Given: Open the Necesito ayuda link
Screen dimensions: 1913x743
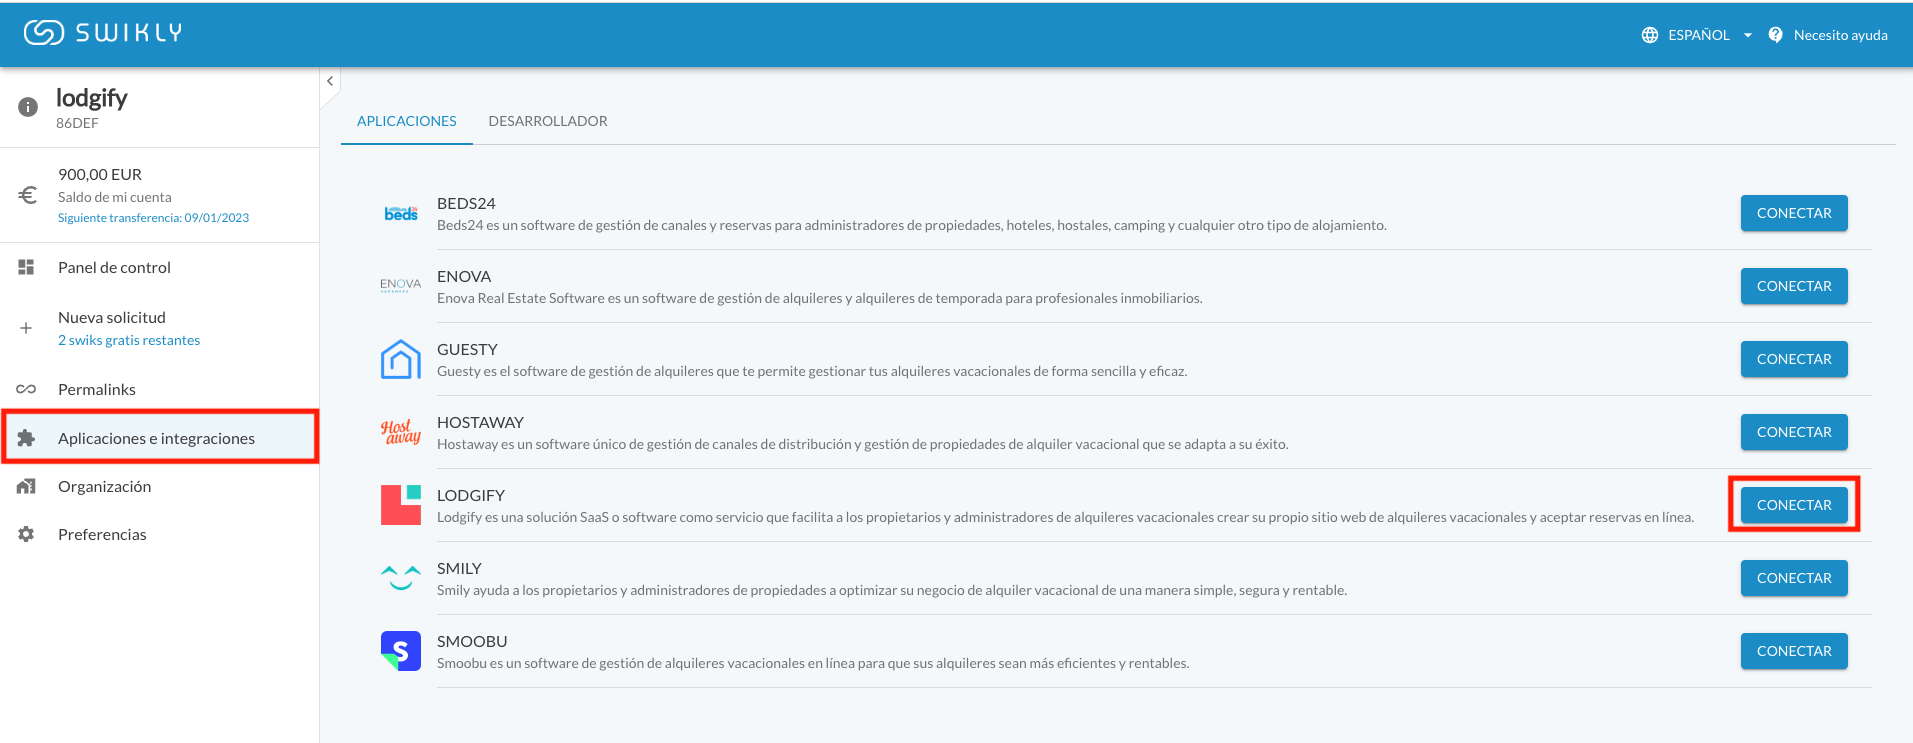Looking at the screenshot, I should tap(1840, 35).
